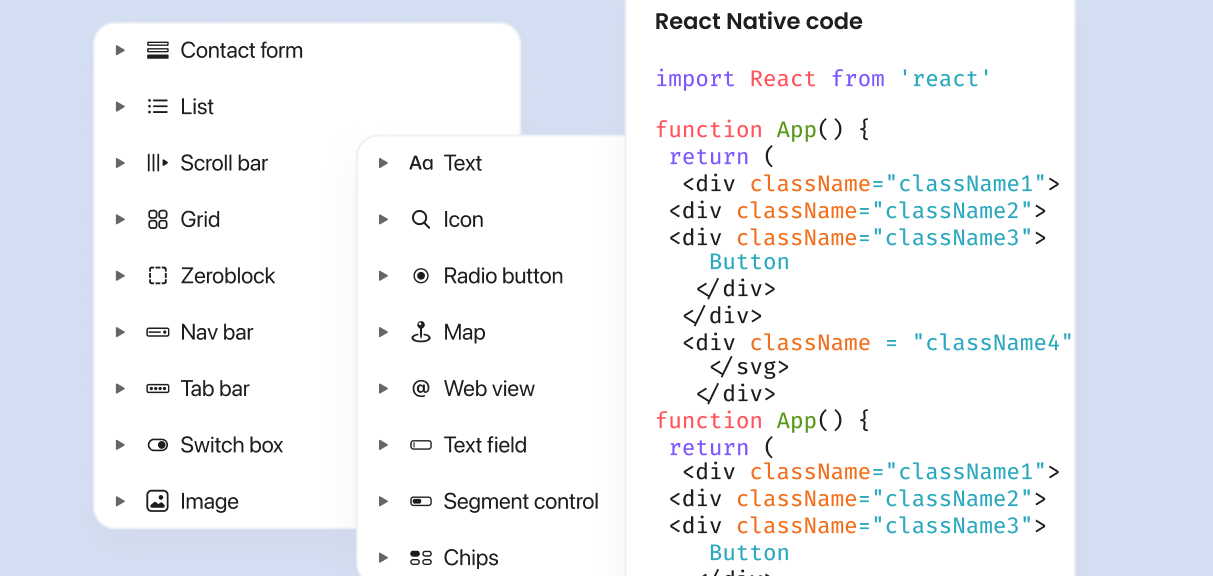Expand the Image row arrow
Image resolution: width=1213 pixels, height=576 pixels.
[x=120, y=501]
